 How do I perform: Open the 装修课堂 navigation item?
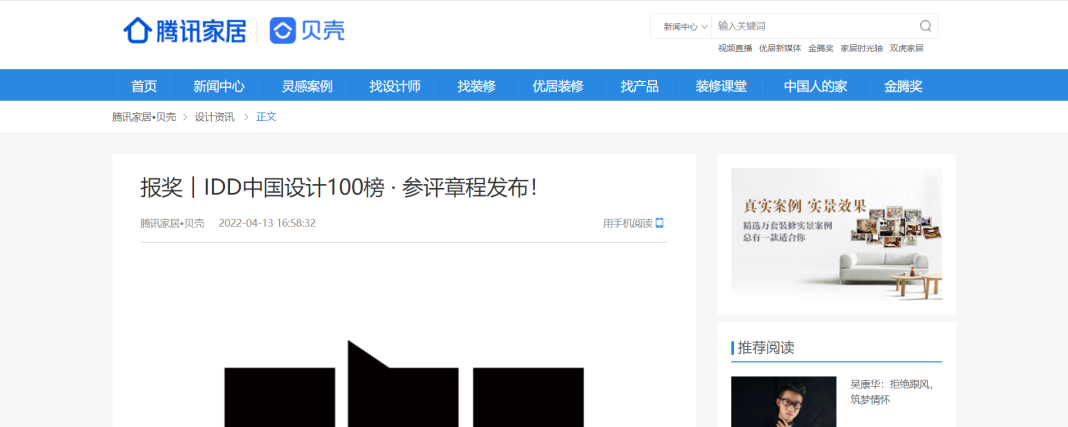pos(721,86)
